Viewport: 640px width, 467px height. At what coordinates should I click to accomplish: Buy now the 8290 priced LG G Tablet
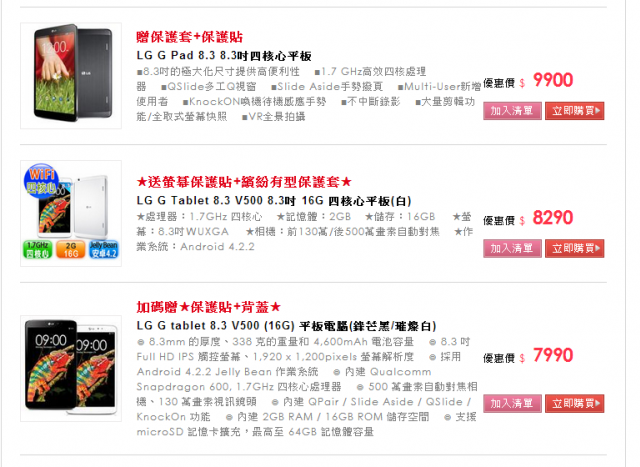pos(575,248)
